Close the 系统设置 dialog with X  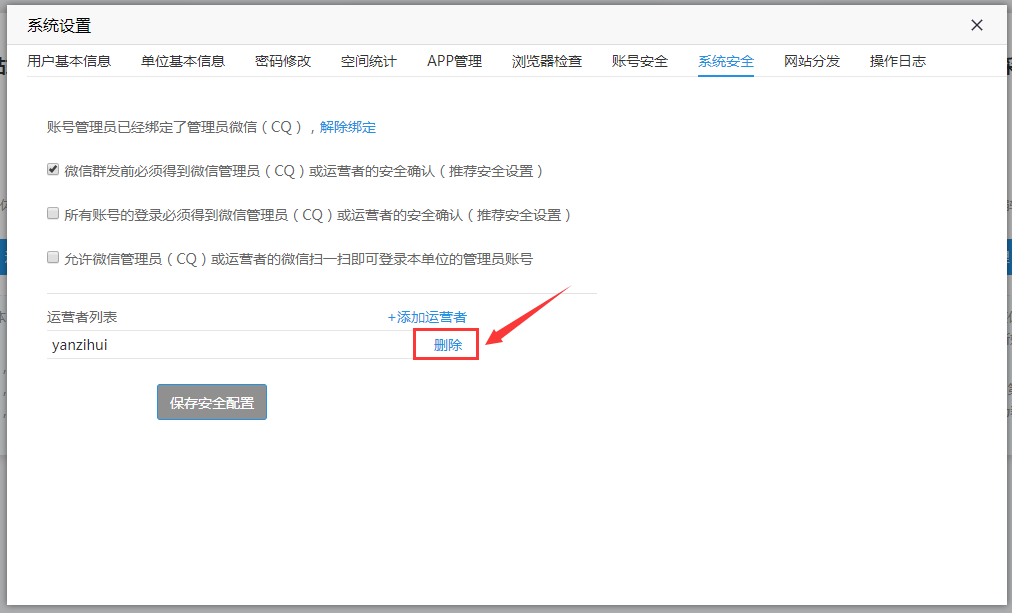(x=977, y=26)
